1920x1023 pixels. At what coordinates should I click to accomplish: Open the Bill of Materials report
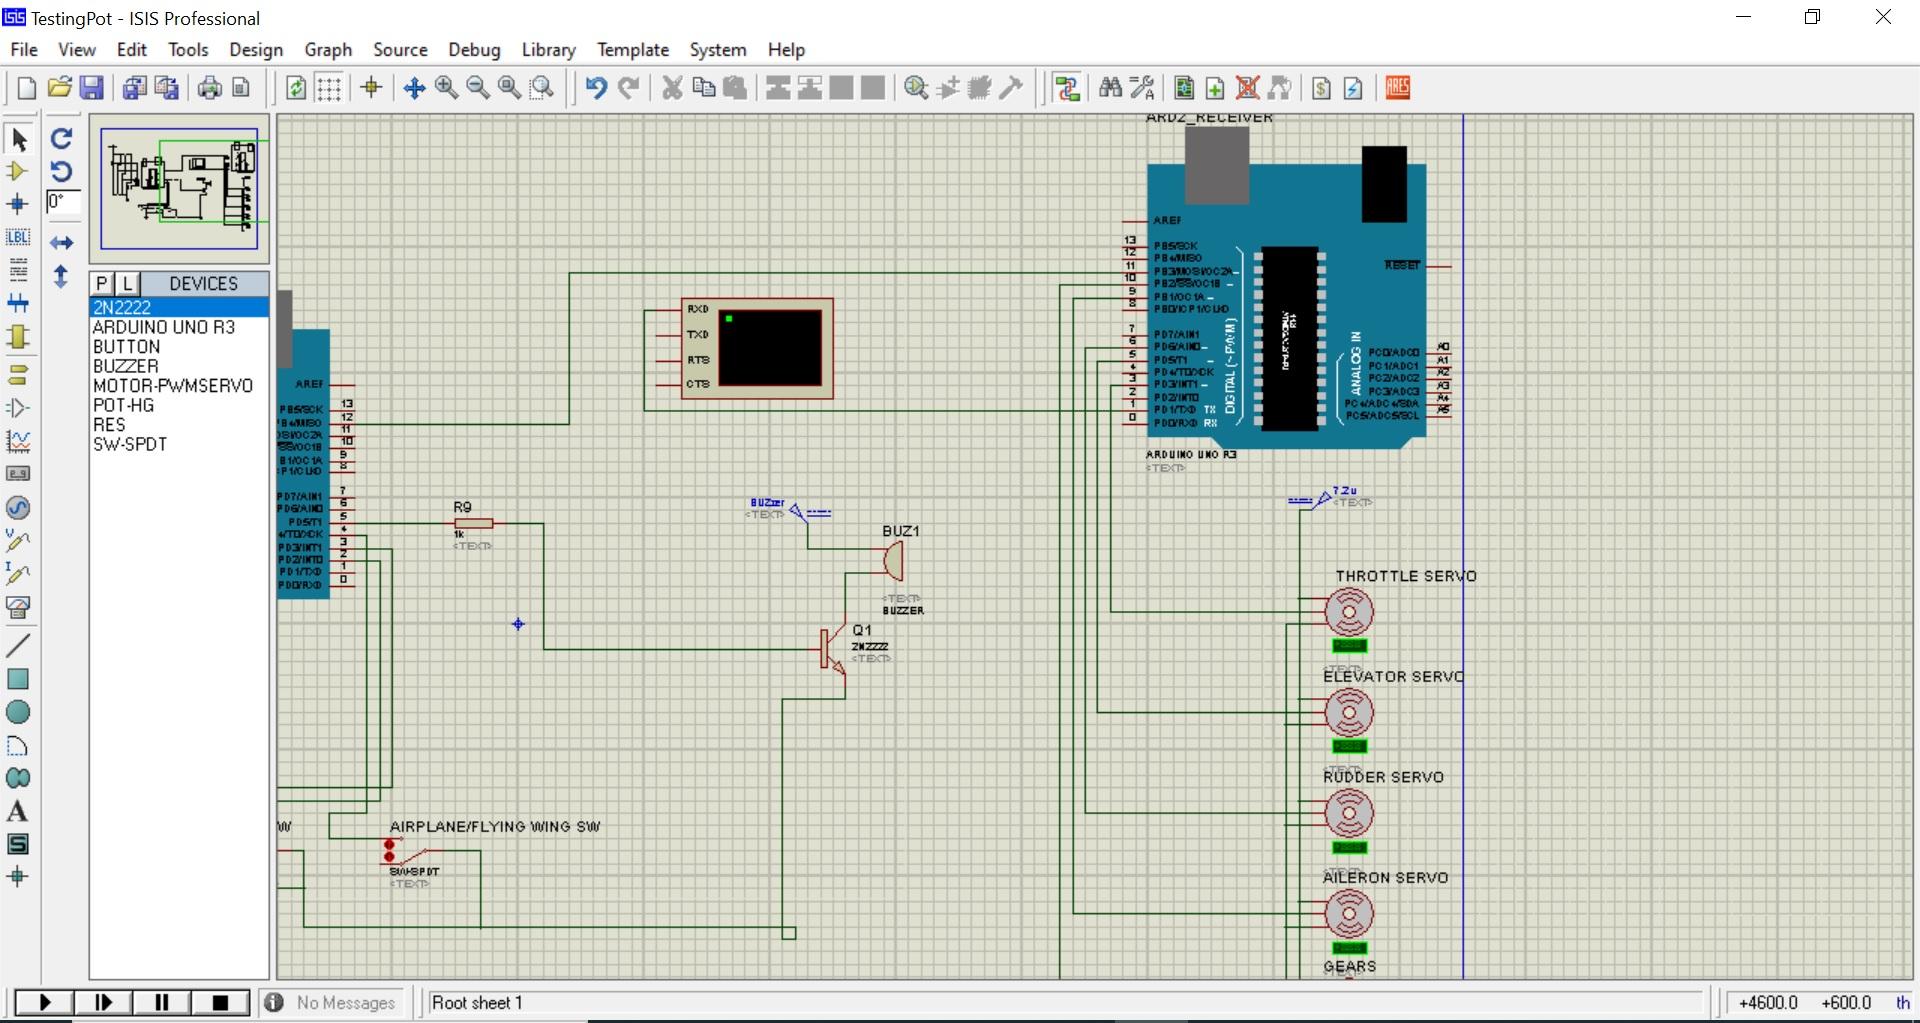point(1321,88)
